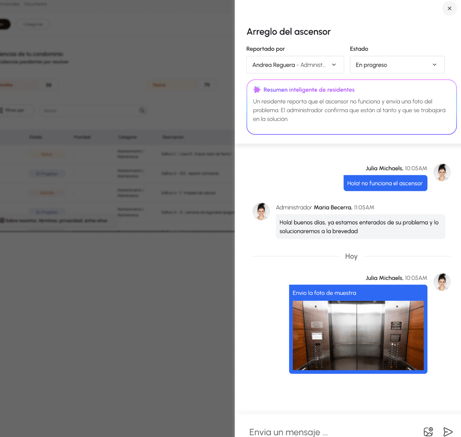
Task: Click the Vencida status badge in the table
Action: (x=47, y=193)
